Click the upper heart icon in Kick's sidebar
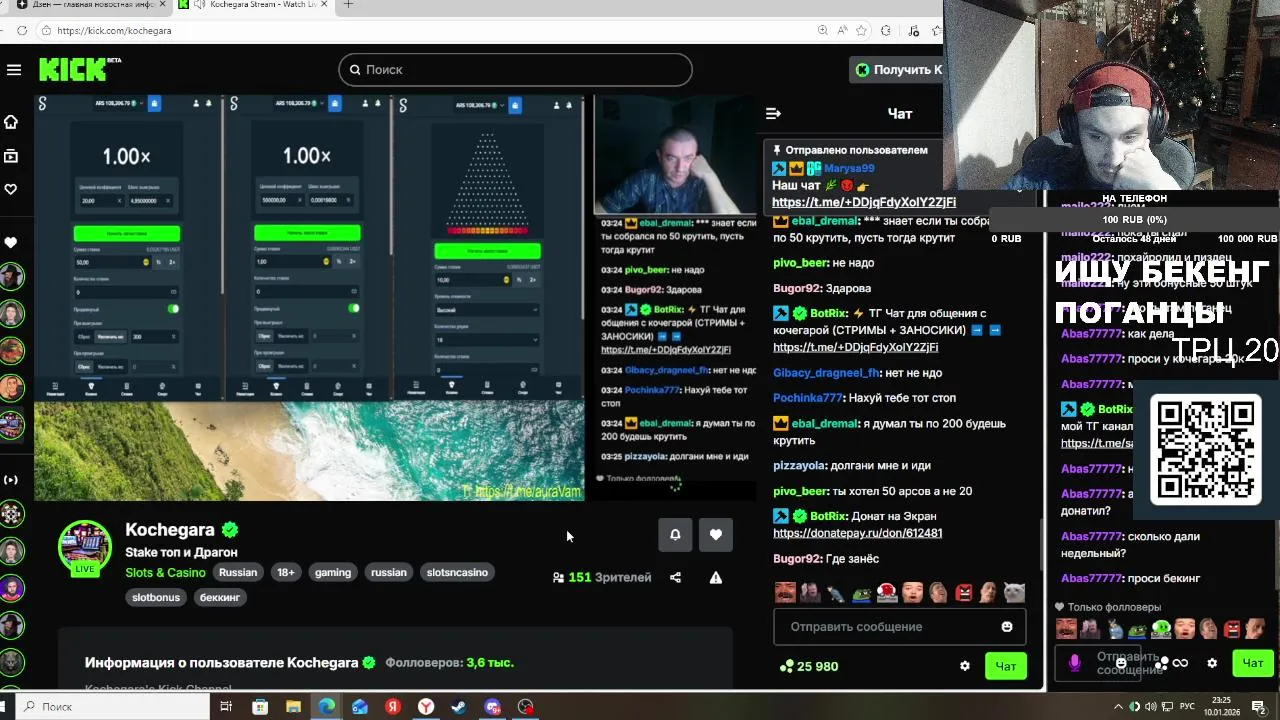The height and width of the screenshot is (720, 1280). coord(11,189)
